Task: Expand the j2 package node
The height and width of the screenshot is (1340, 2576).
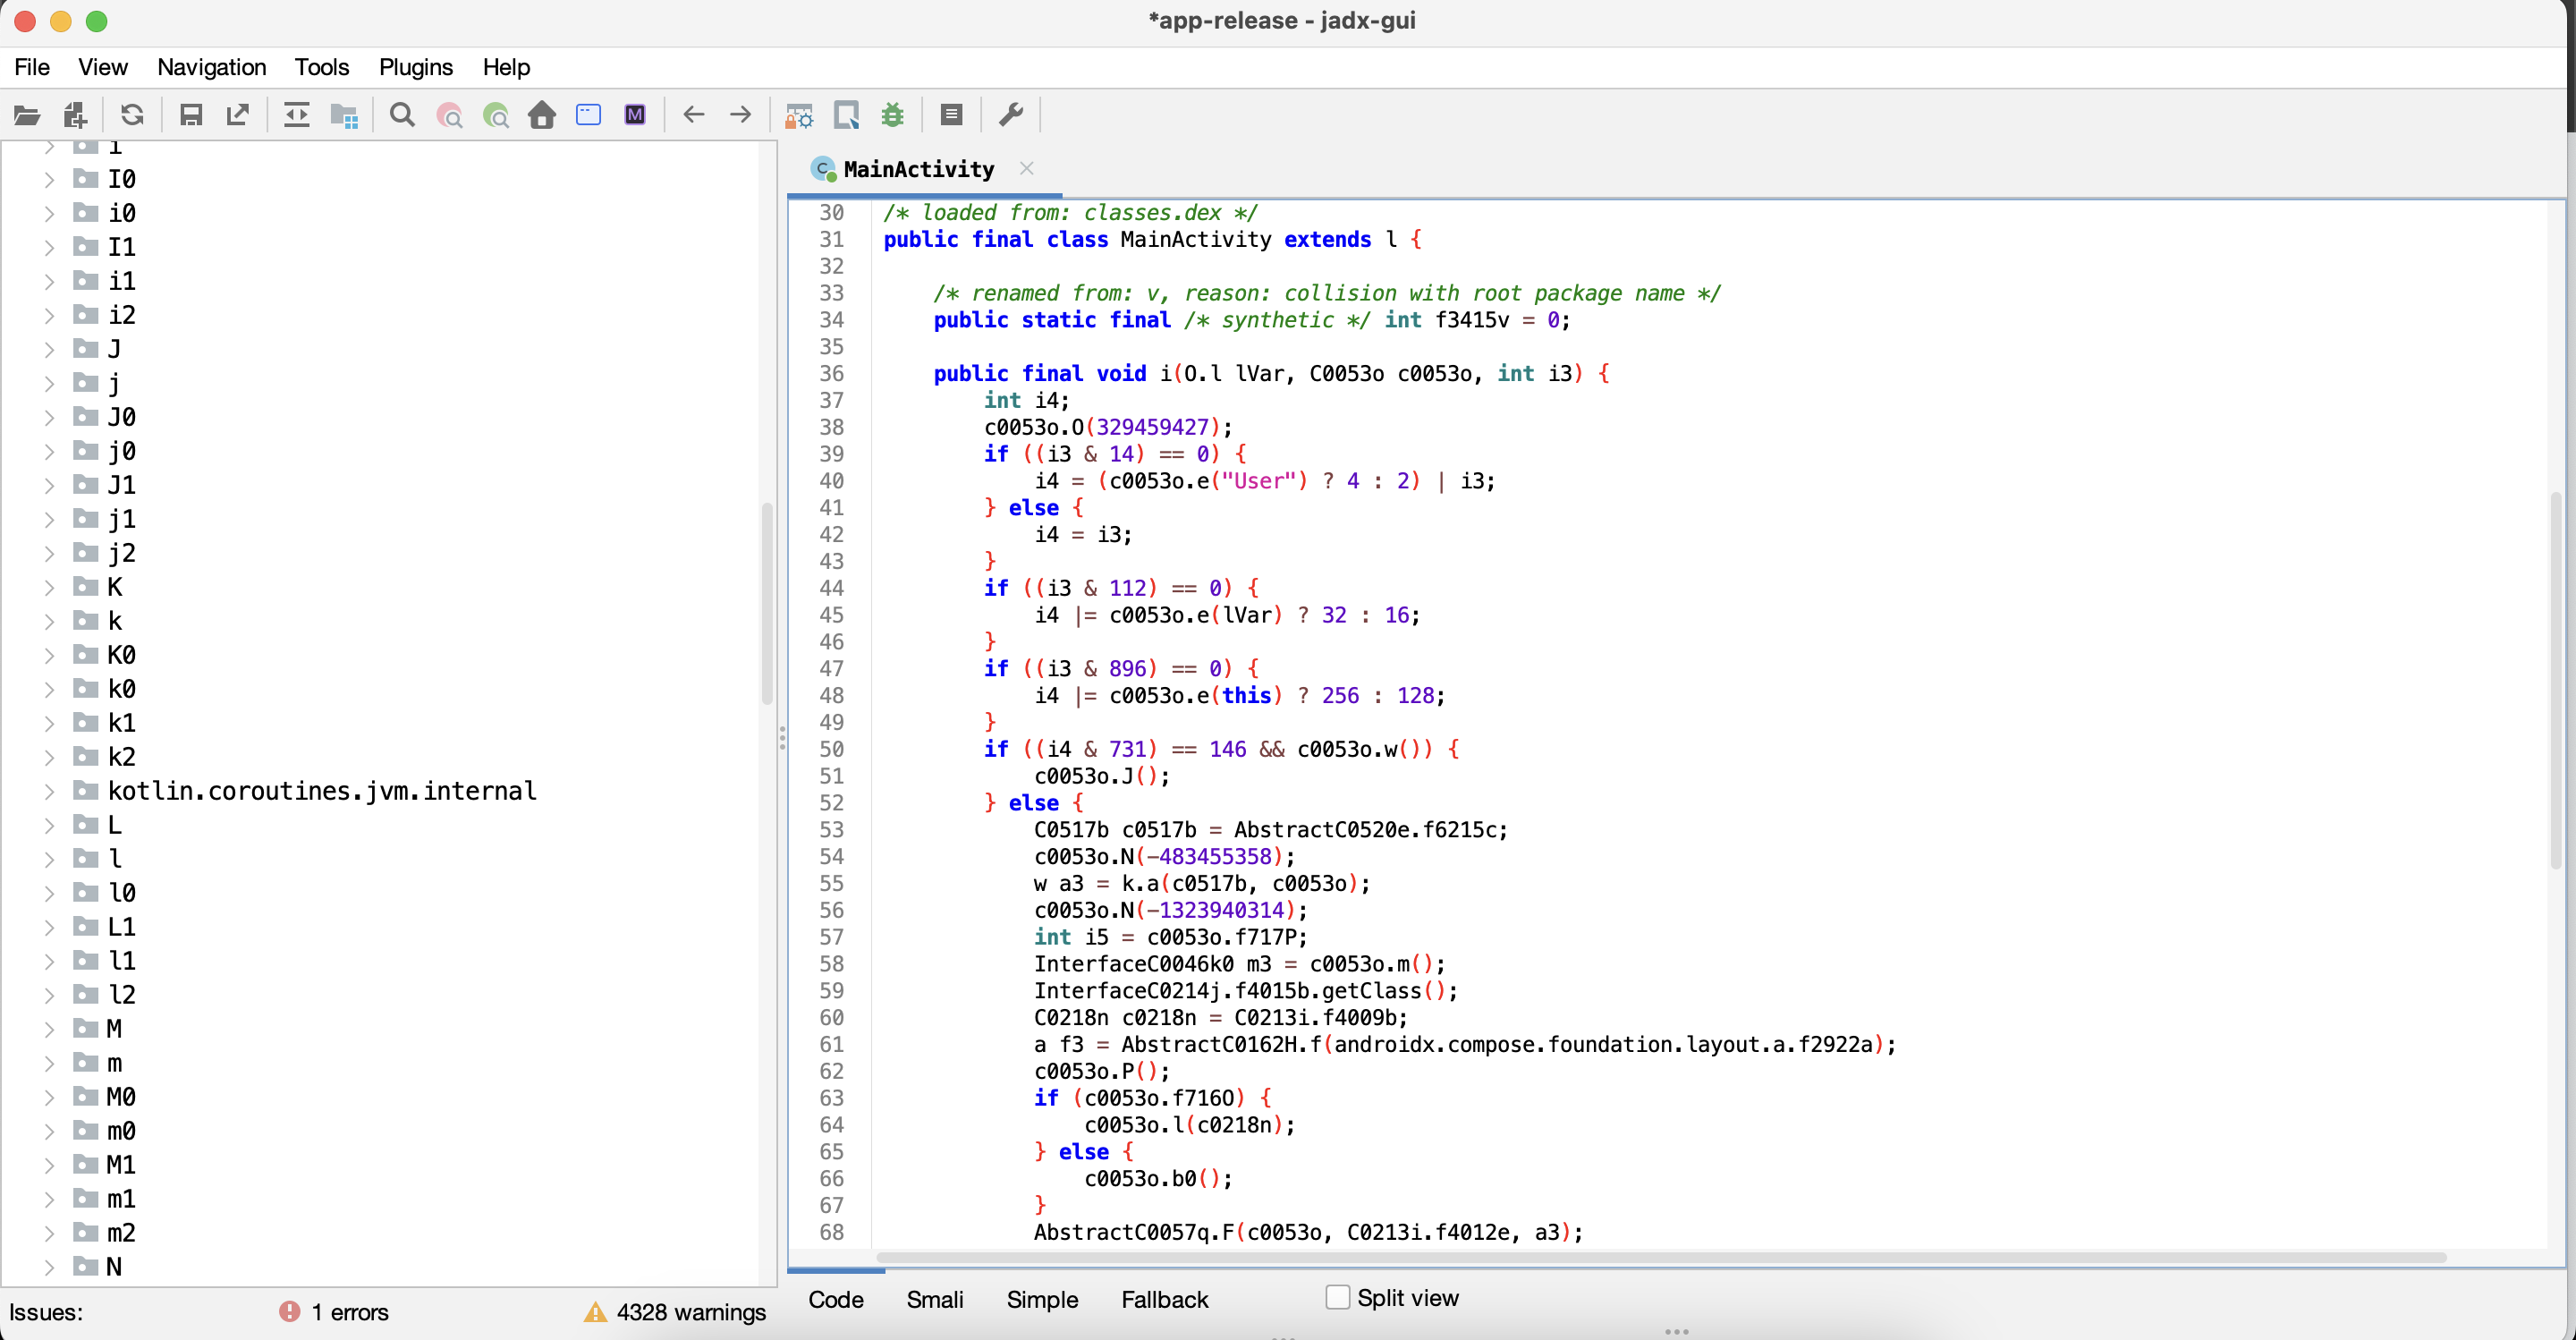Action: tap(49, 554)
